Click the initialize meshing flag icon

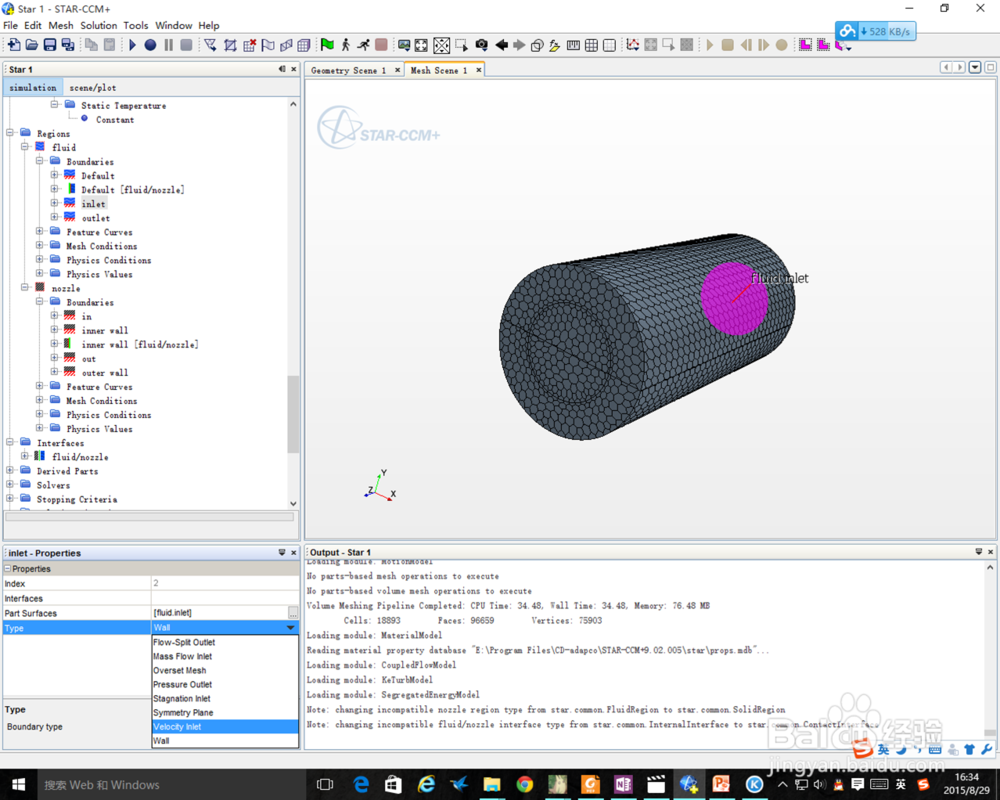click(268, 45)
